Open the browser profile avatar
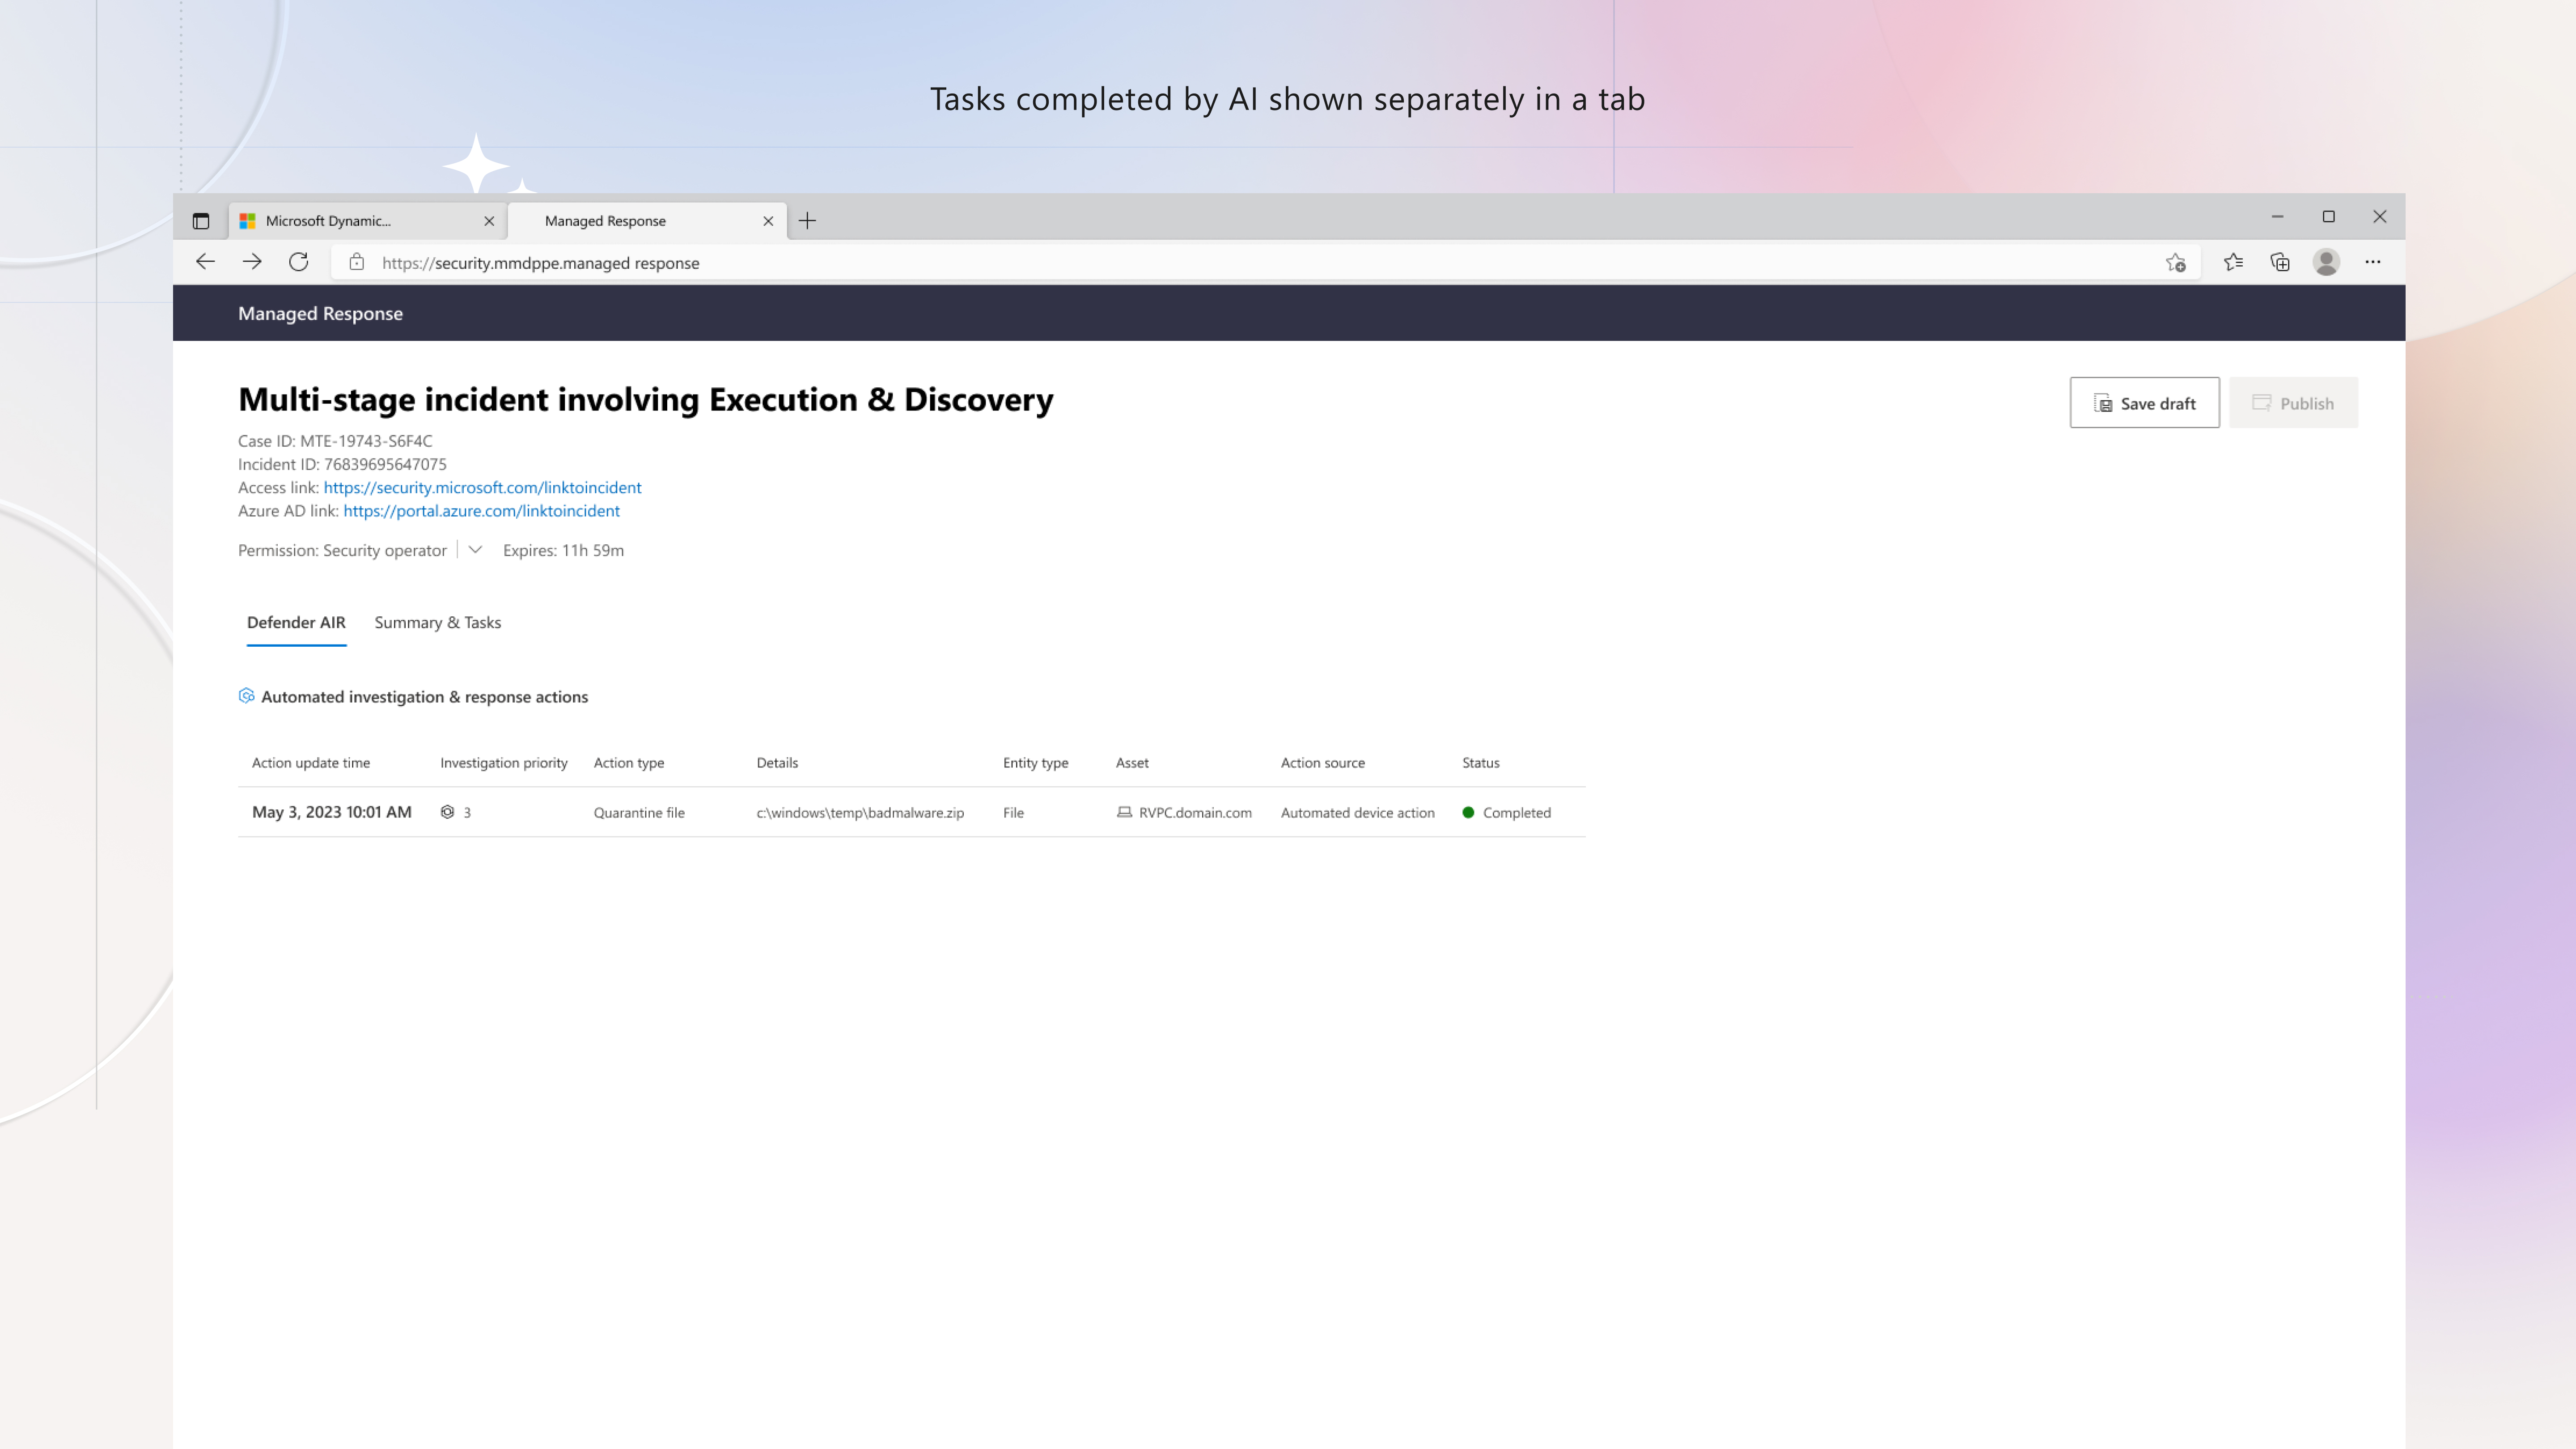Viewport: 2576px width, 1449px height. coord(2326,262)
